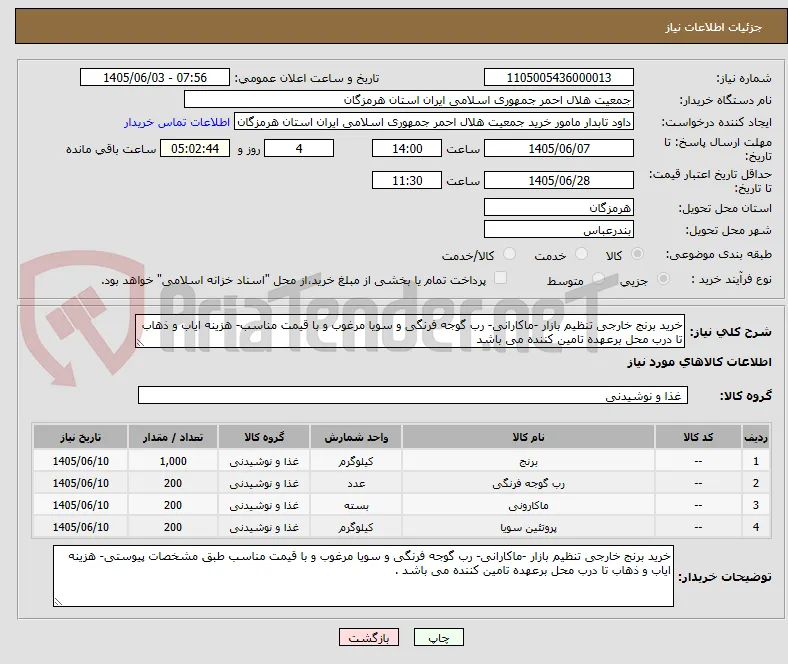Click the گروه کالا column header

[x=264, y=437]
